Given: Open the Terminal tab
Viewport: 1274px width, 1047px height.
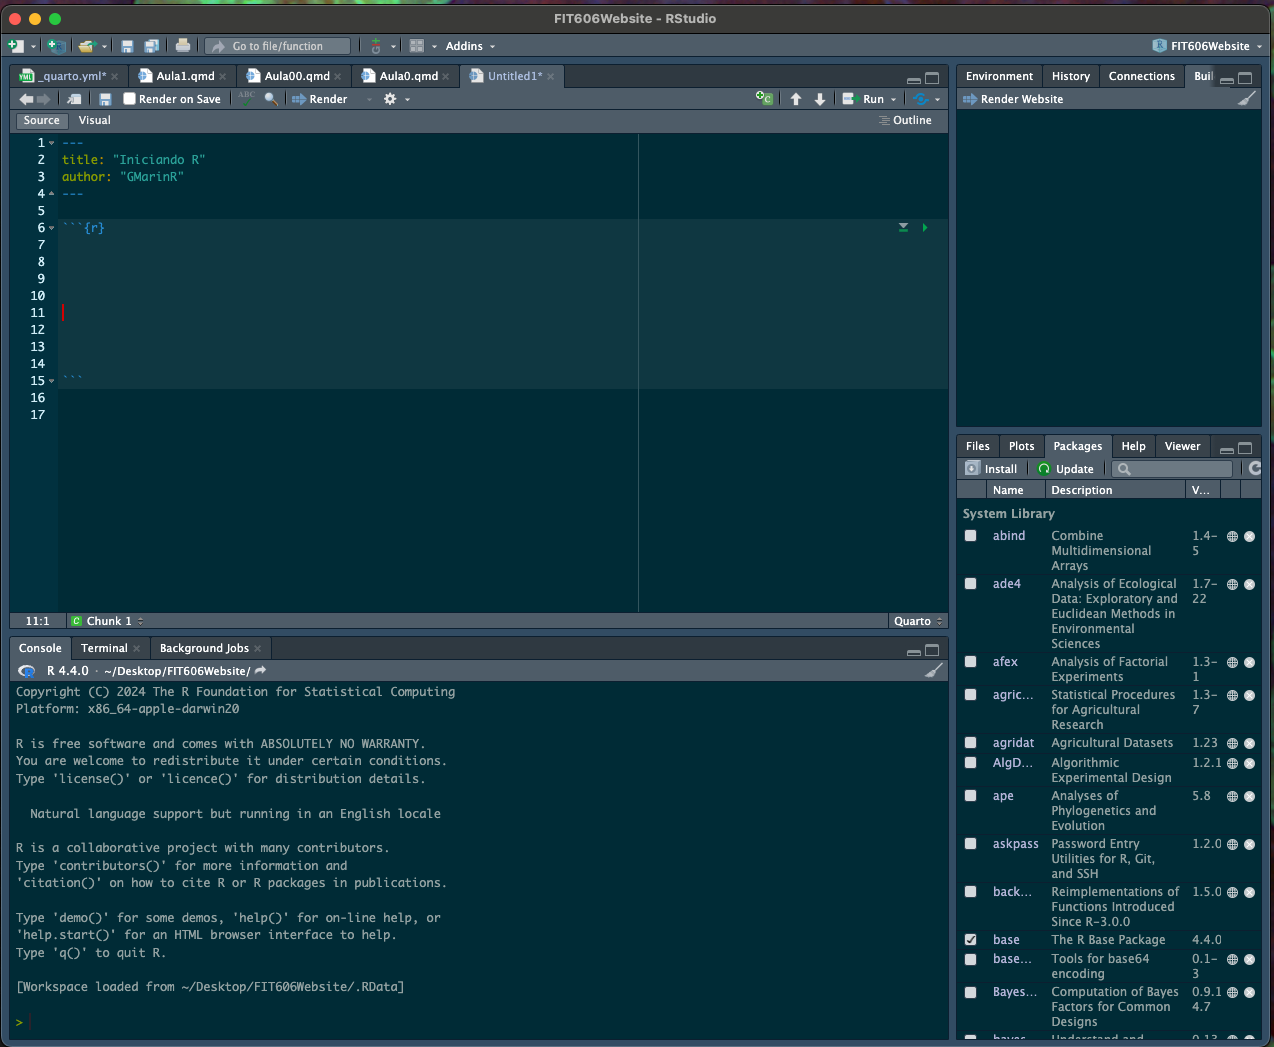Looking at the screenshot, I should (x=104, y=648).
